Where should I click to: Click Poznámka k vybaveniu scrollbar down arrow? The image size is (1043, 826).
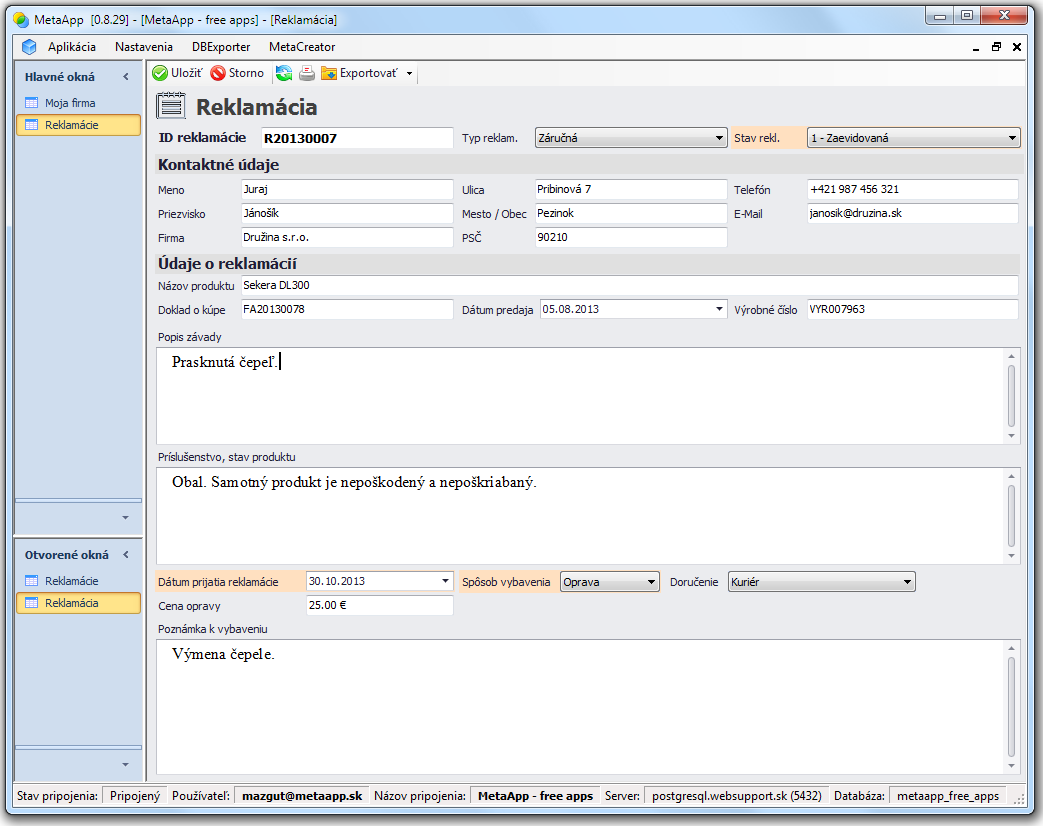tap(1011, 766)
